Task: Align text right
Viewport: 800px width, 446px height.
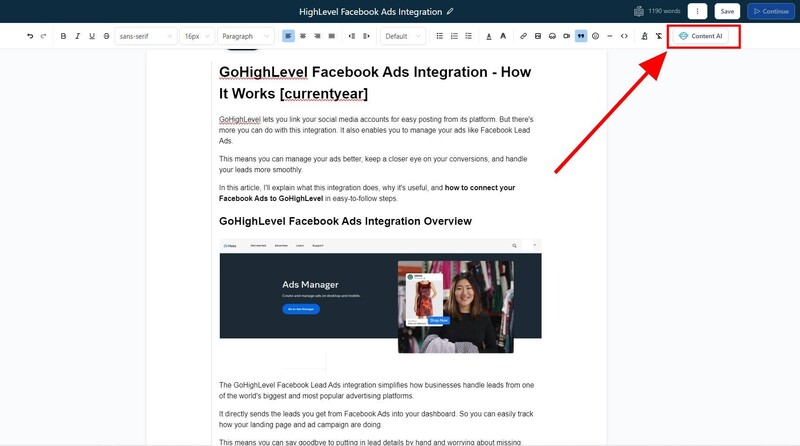Action: [x=317, y=36]
